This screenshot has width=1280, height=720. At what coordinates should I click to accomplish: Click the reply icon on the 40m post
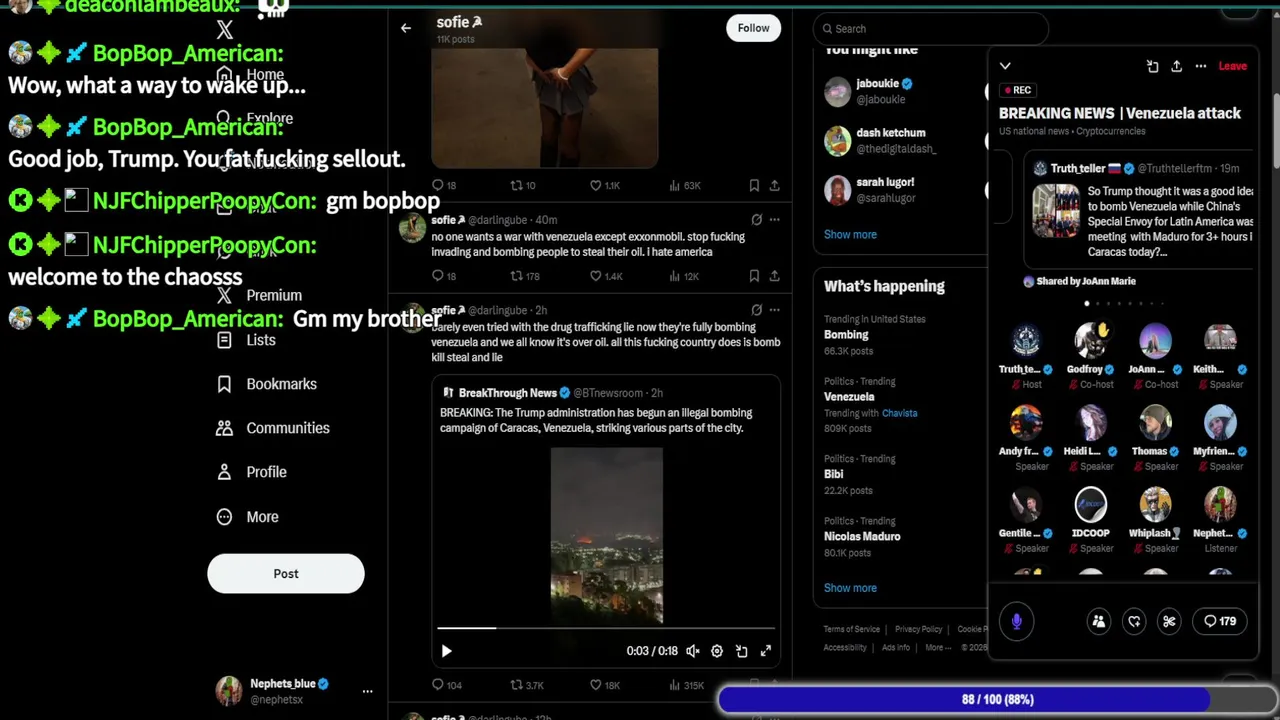[438, 276]
